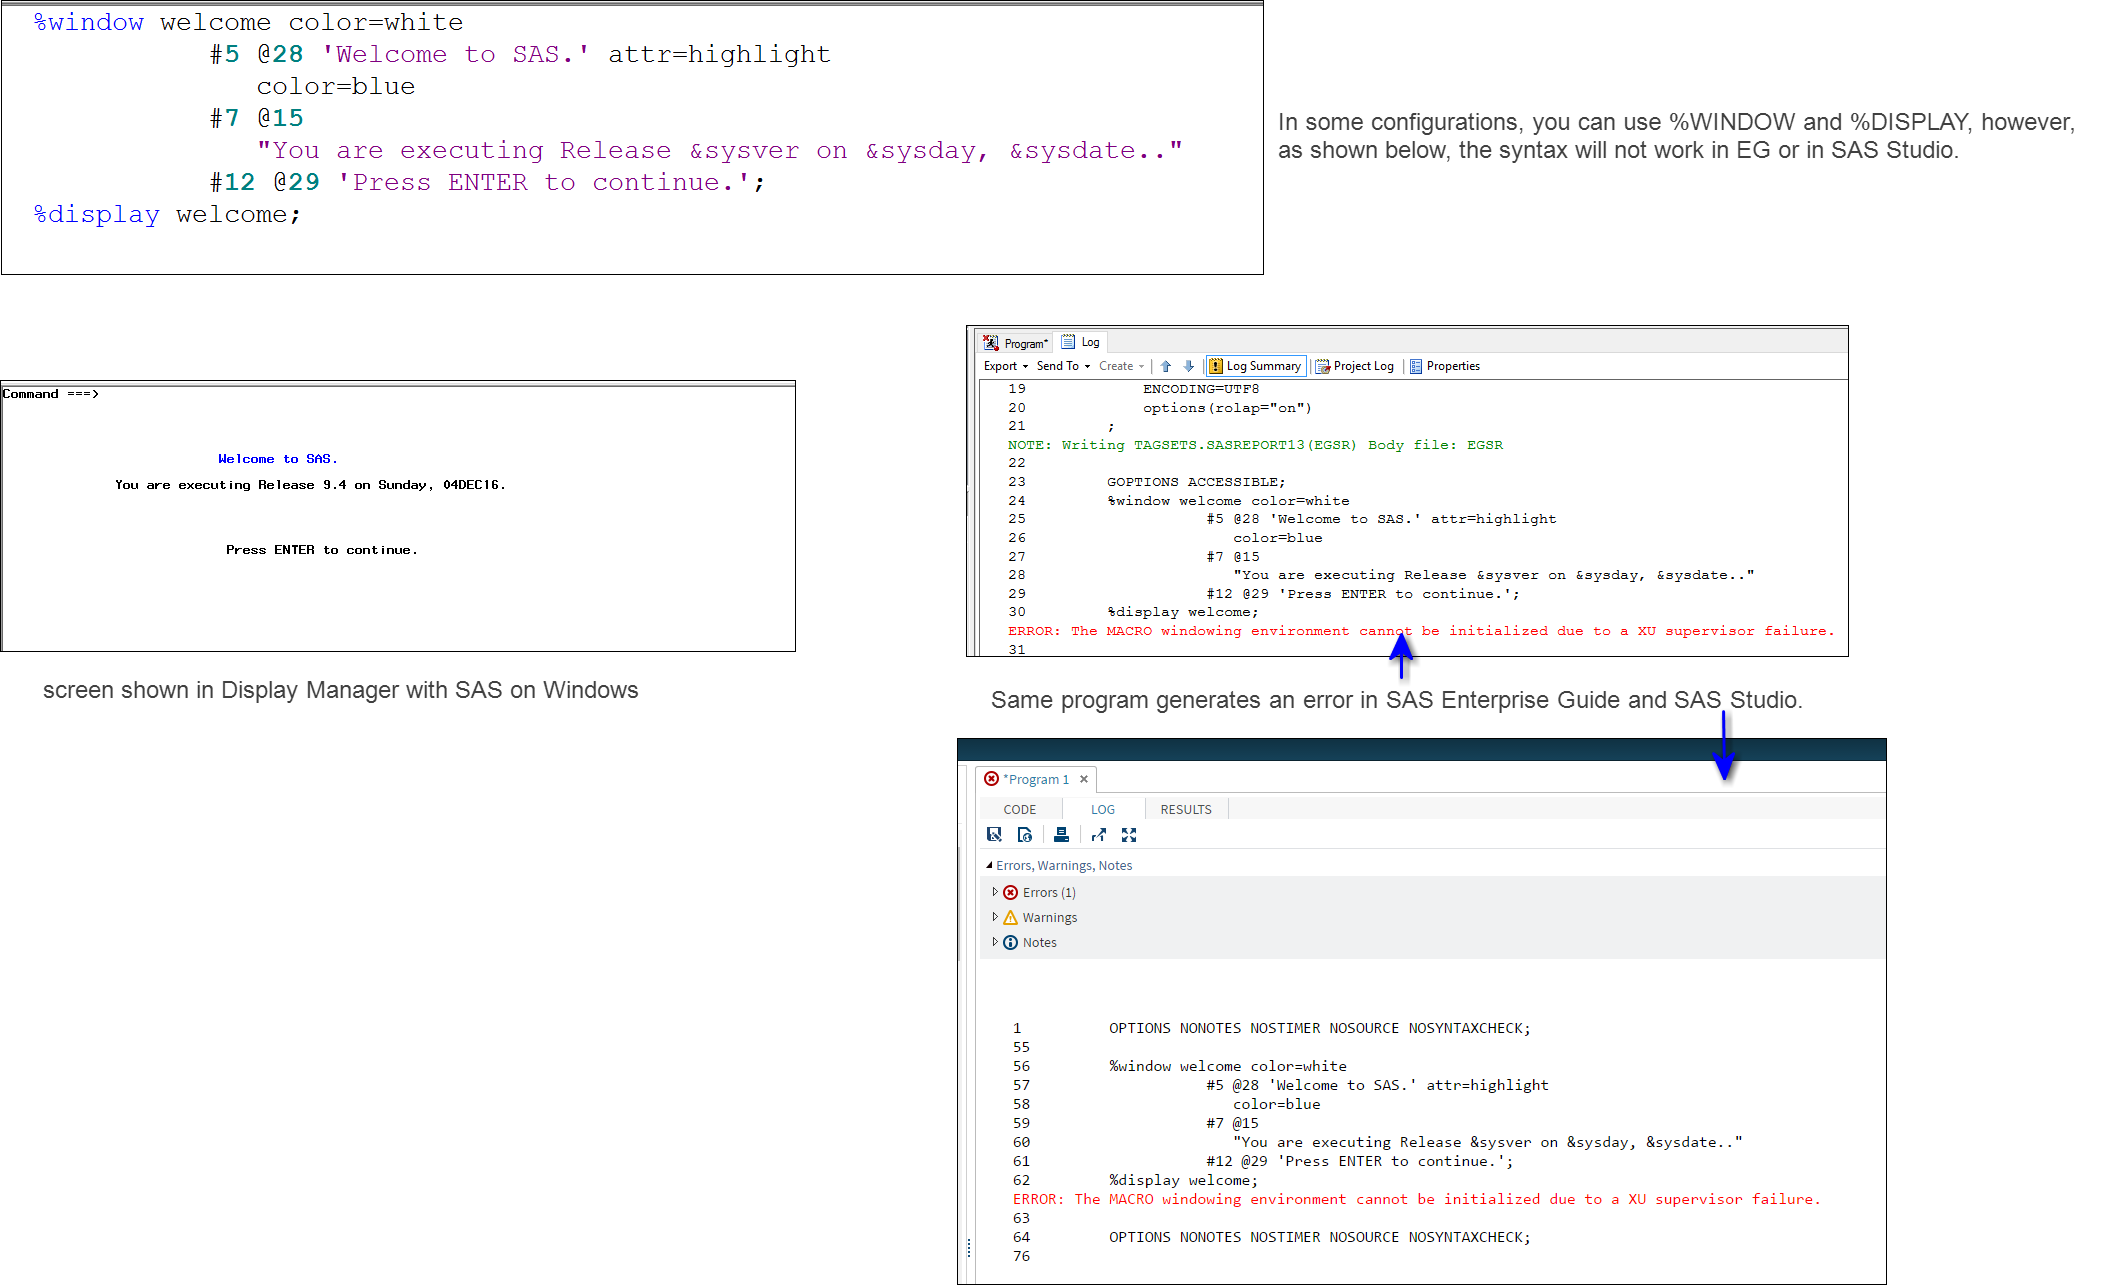Click the blue down arrow in EG log toolbar
Screen dimensions: 2108x1285
(x=1188, y=366)
